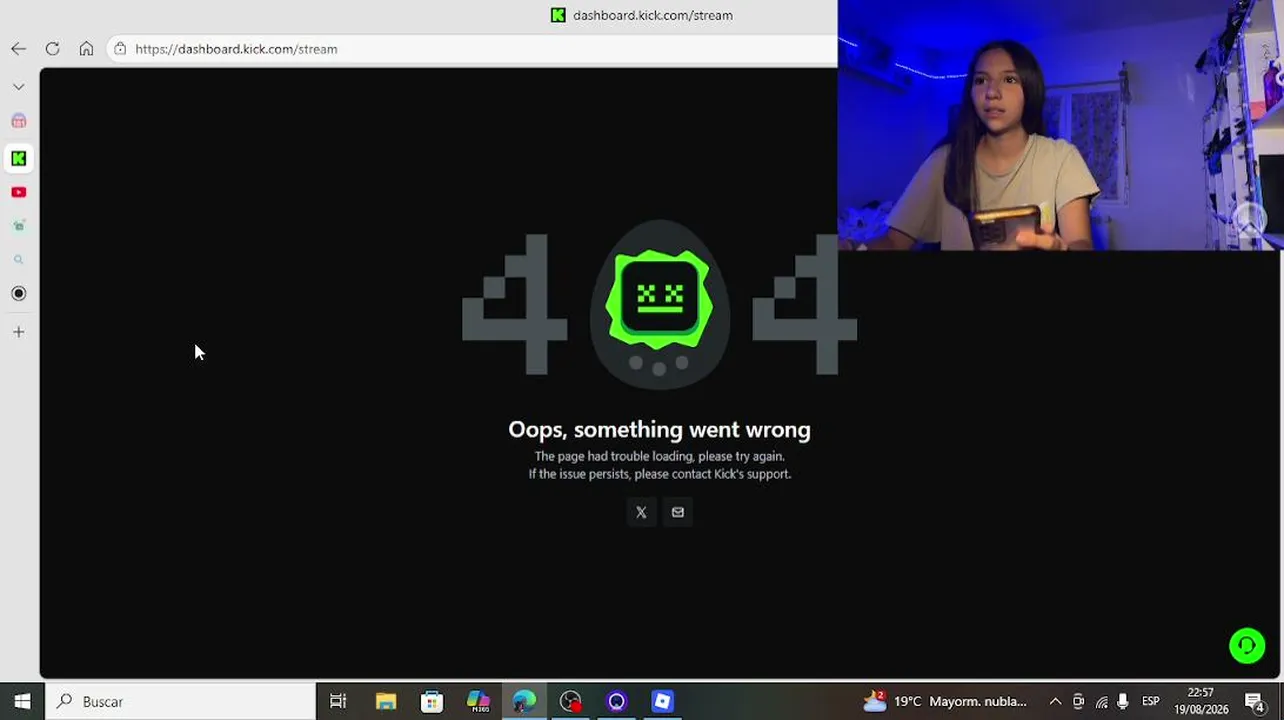Contact Kick support via the email icon
The height and width of the screenshot is (720, 1284).
pos(678,512)
